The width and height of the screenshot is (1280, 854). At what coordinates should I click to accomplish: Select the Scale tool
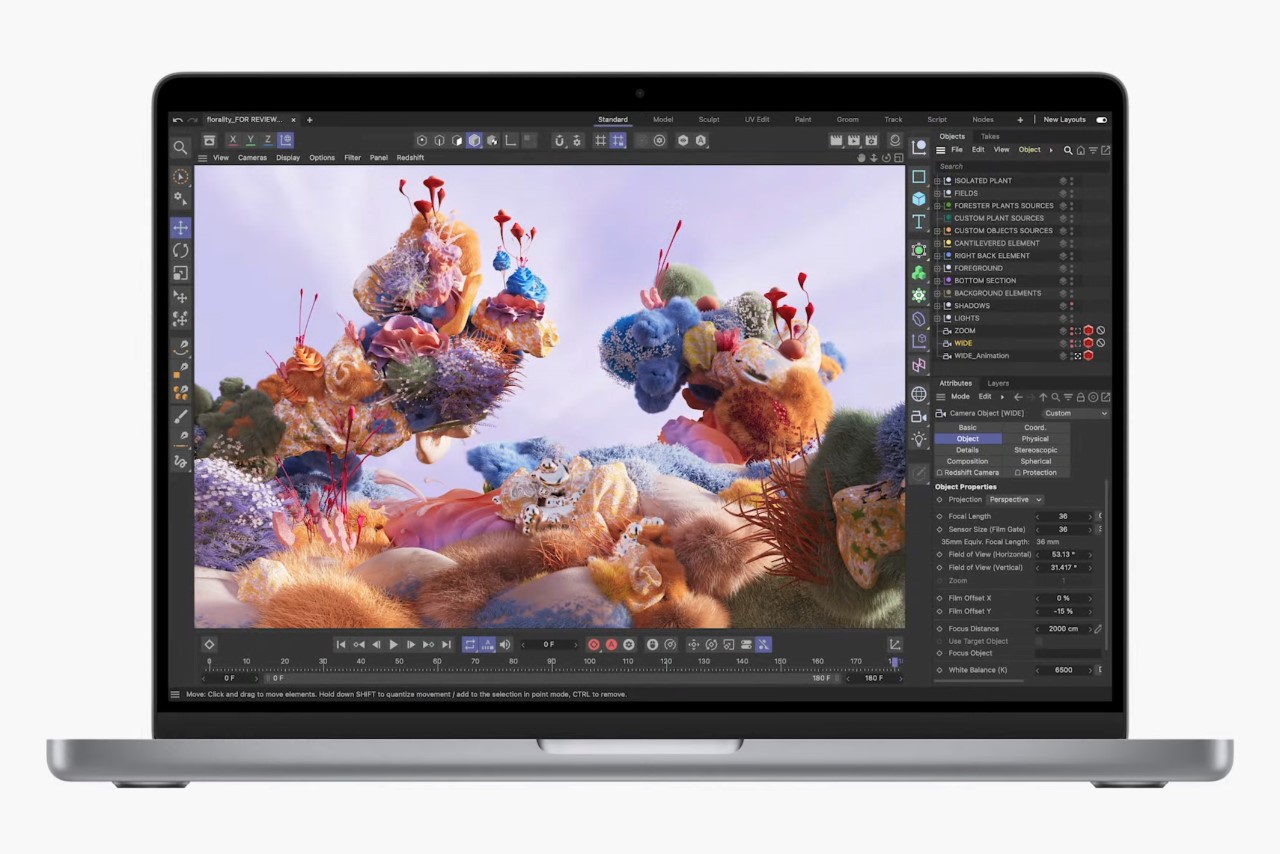click(180, 273)
